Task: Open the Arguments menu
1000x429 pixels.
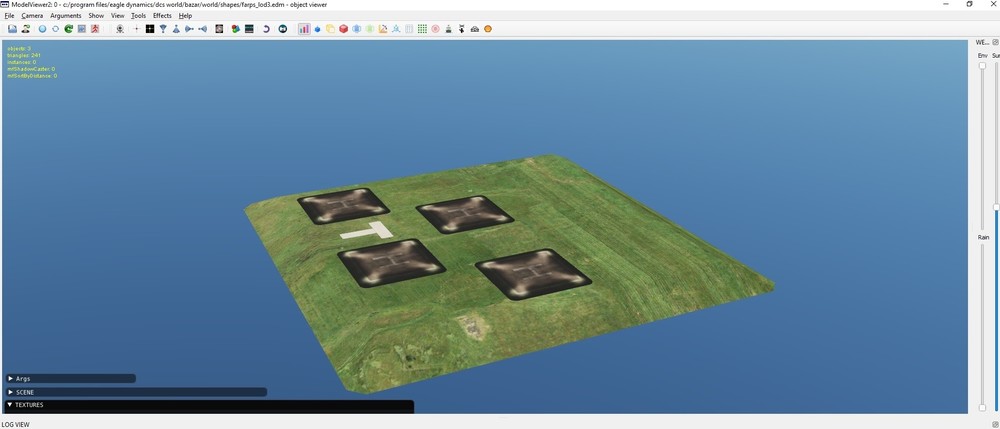Action: (66, 15)
